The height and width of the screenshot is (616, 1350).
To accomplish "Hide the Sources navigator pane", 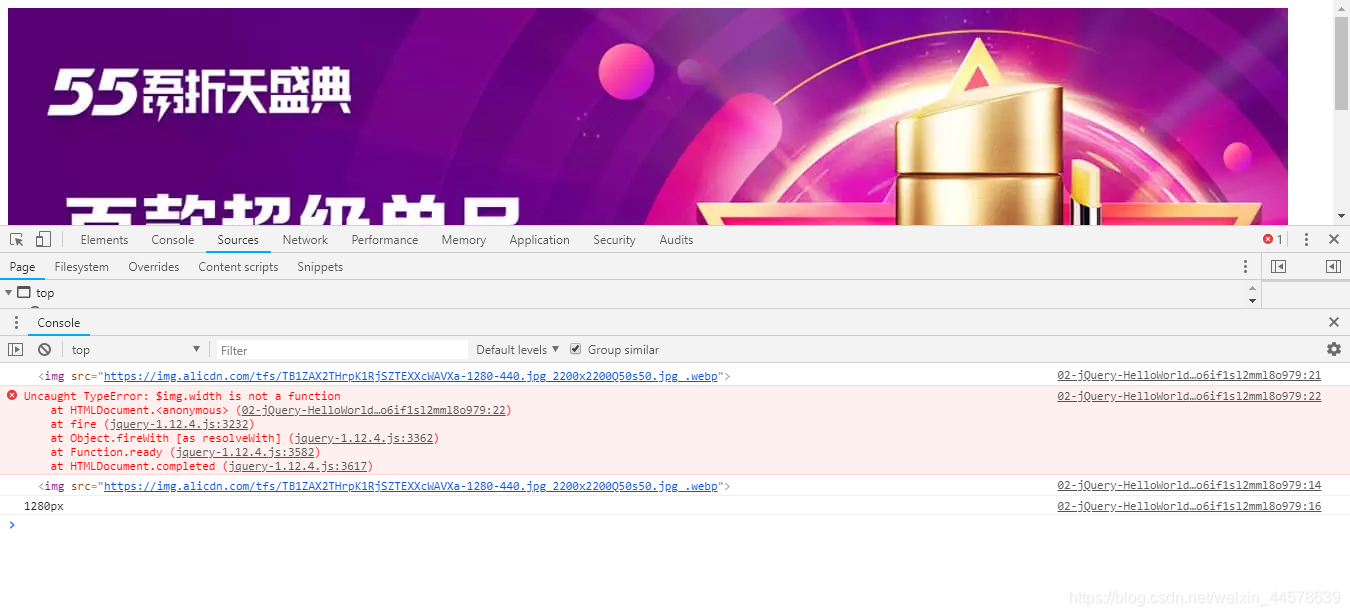I will click(1278, 267).
